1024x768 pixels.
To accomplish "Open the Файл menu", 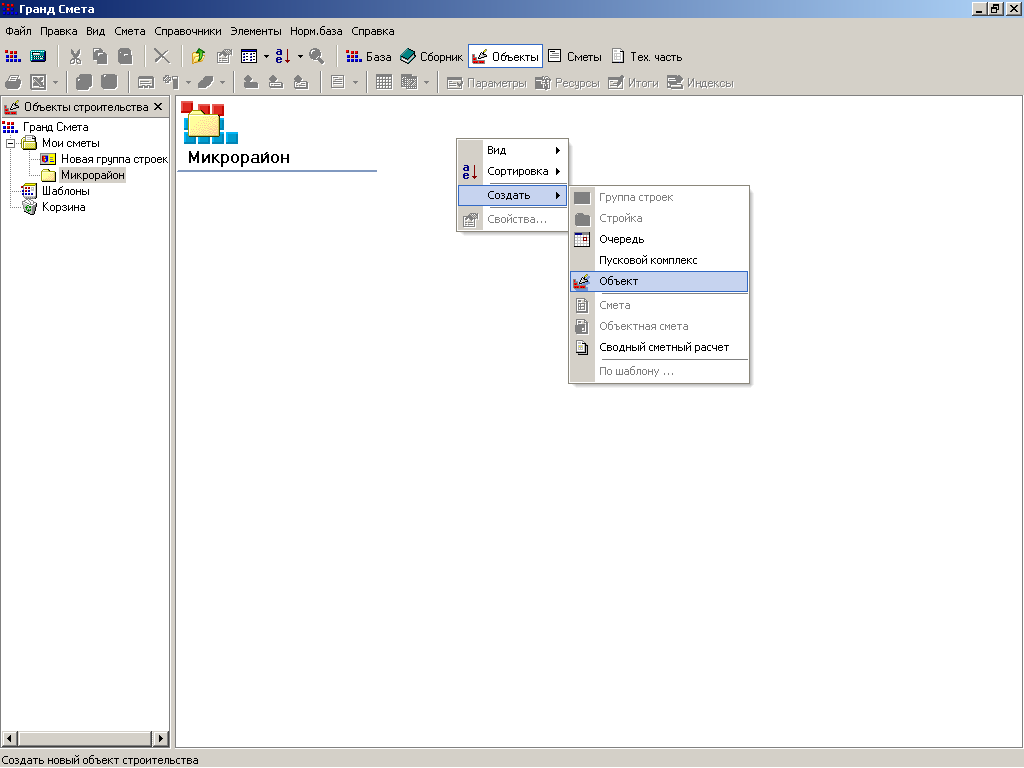I will click(x=18, y=31).
